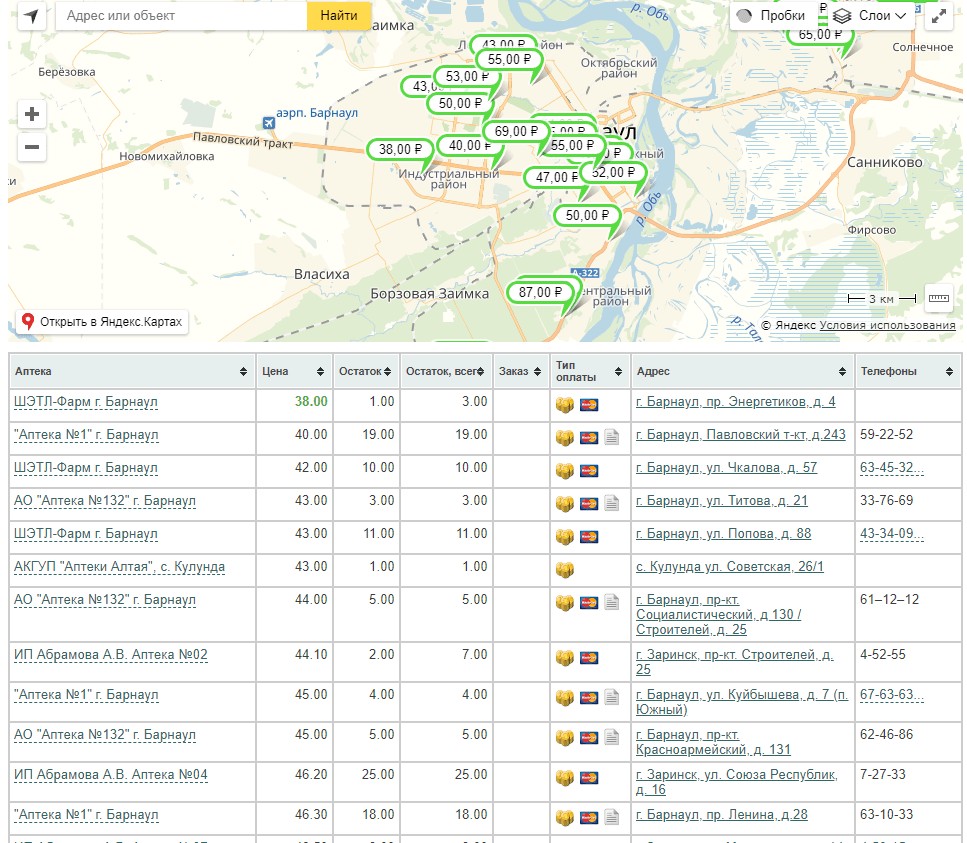This screenshot has height=843, width=967.
Task: Sort table by Тип оплаты column
Action: click(x=619, y=371)
